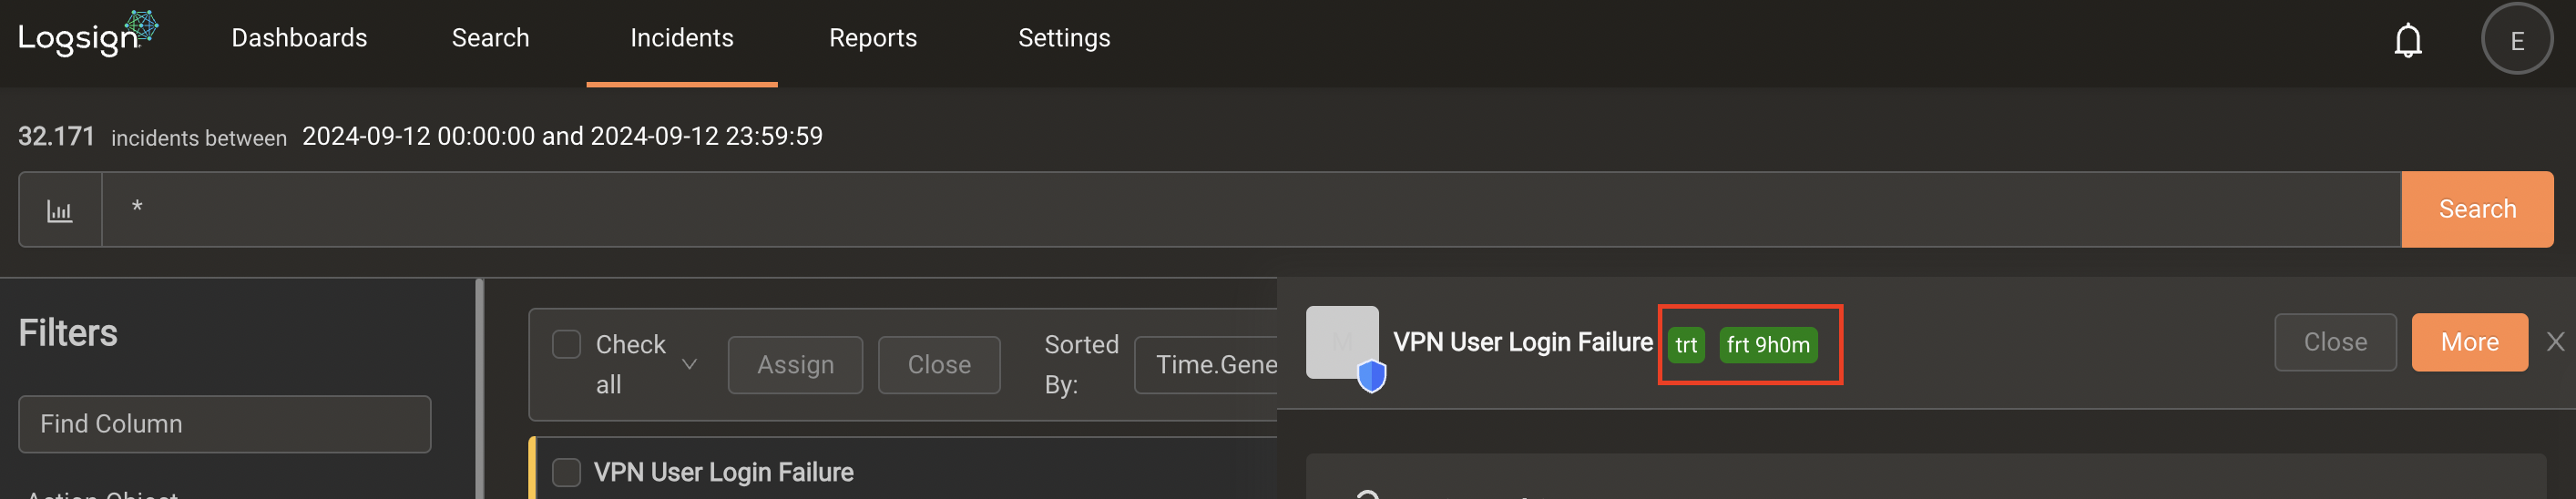This screenshot has width=2576, height=499.
Task: Open the Reports tab
Action: [x=872, y=38]
